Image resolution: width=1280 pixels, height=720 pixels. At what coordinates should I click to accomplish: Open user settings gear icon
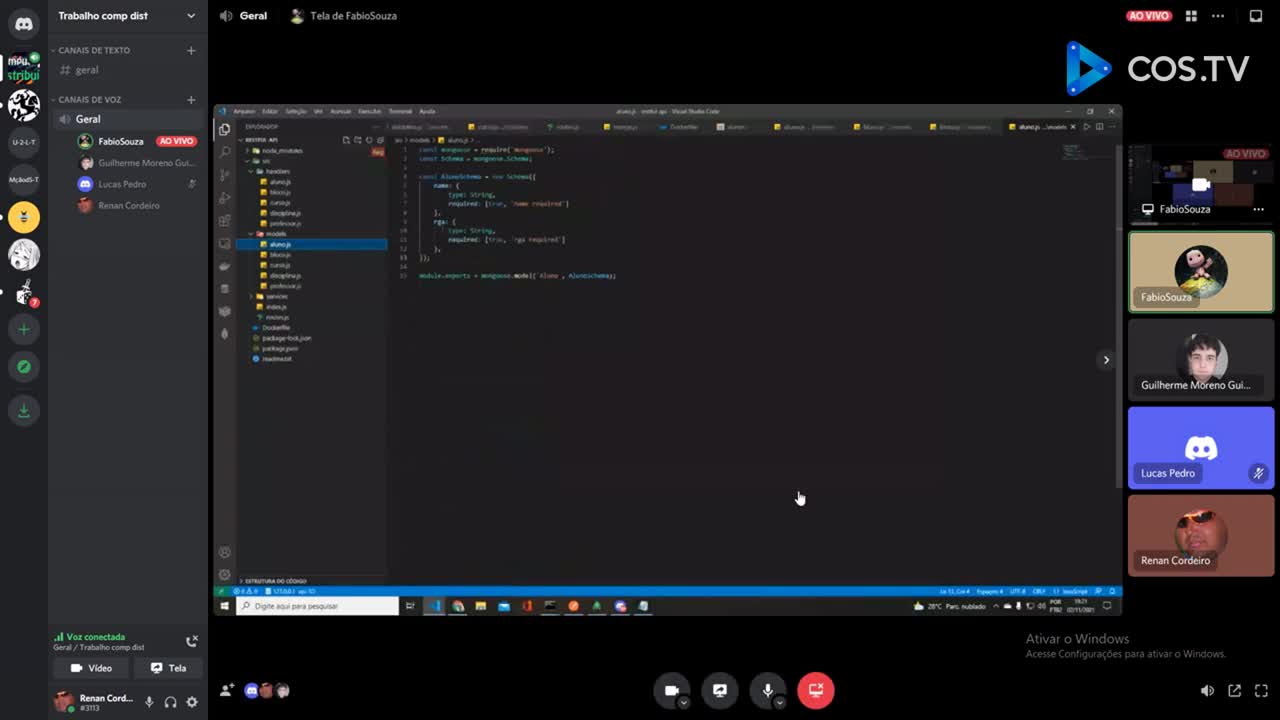(192, 702)
